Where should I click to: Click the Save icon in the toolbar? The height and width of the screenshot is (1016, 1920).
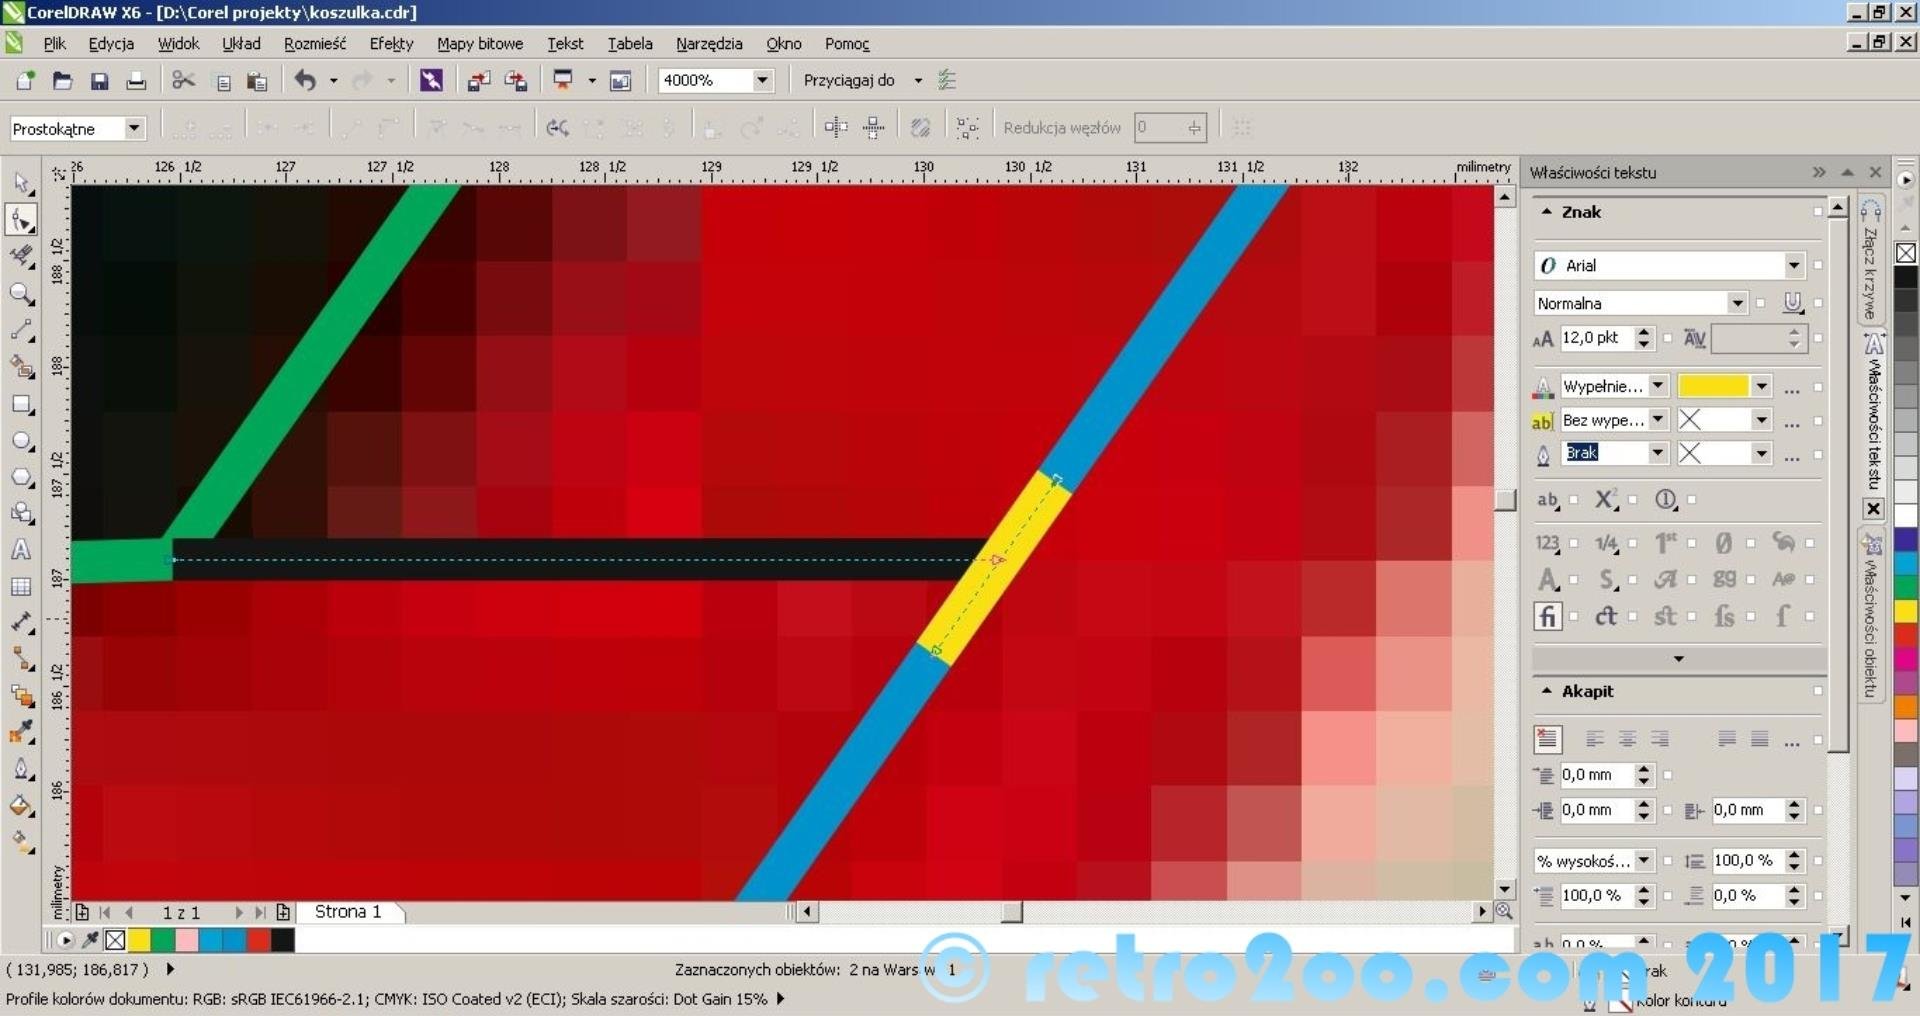point(99,81)
